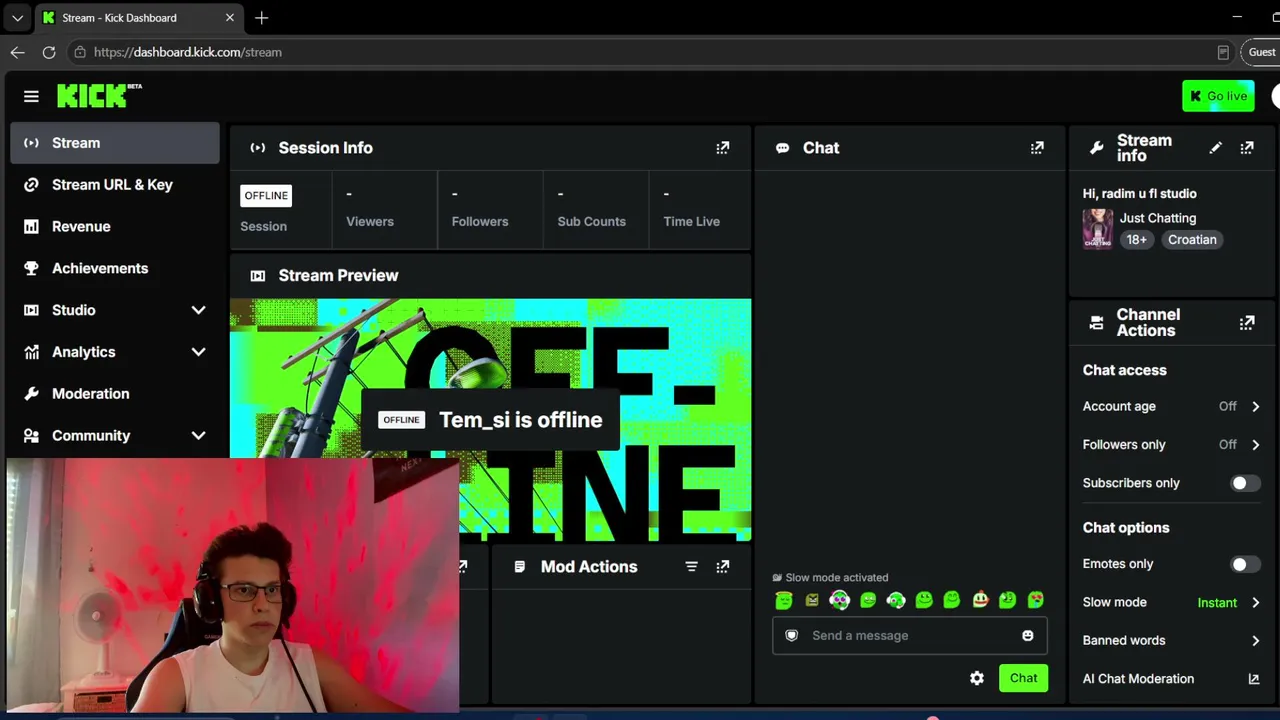Click the 'Slow mode activated' notice

(830, 578)
